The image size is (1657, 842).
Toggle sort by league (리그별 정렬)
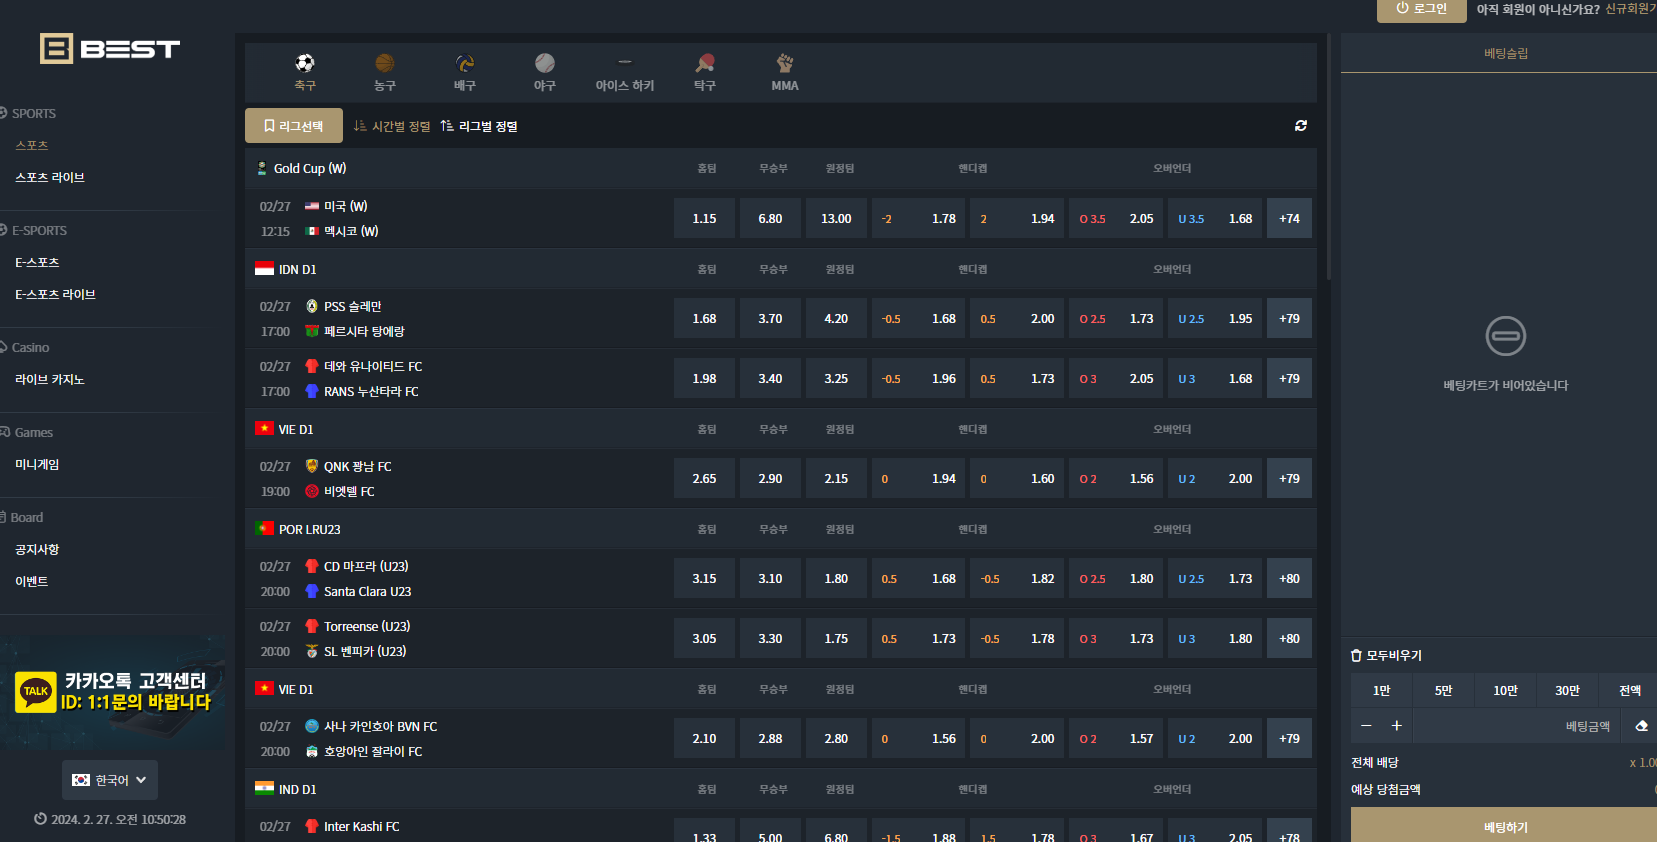479,126
